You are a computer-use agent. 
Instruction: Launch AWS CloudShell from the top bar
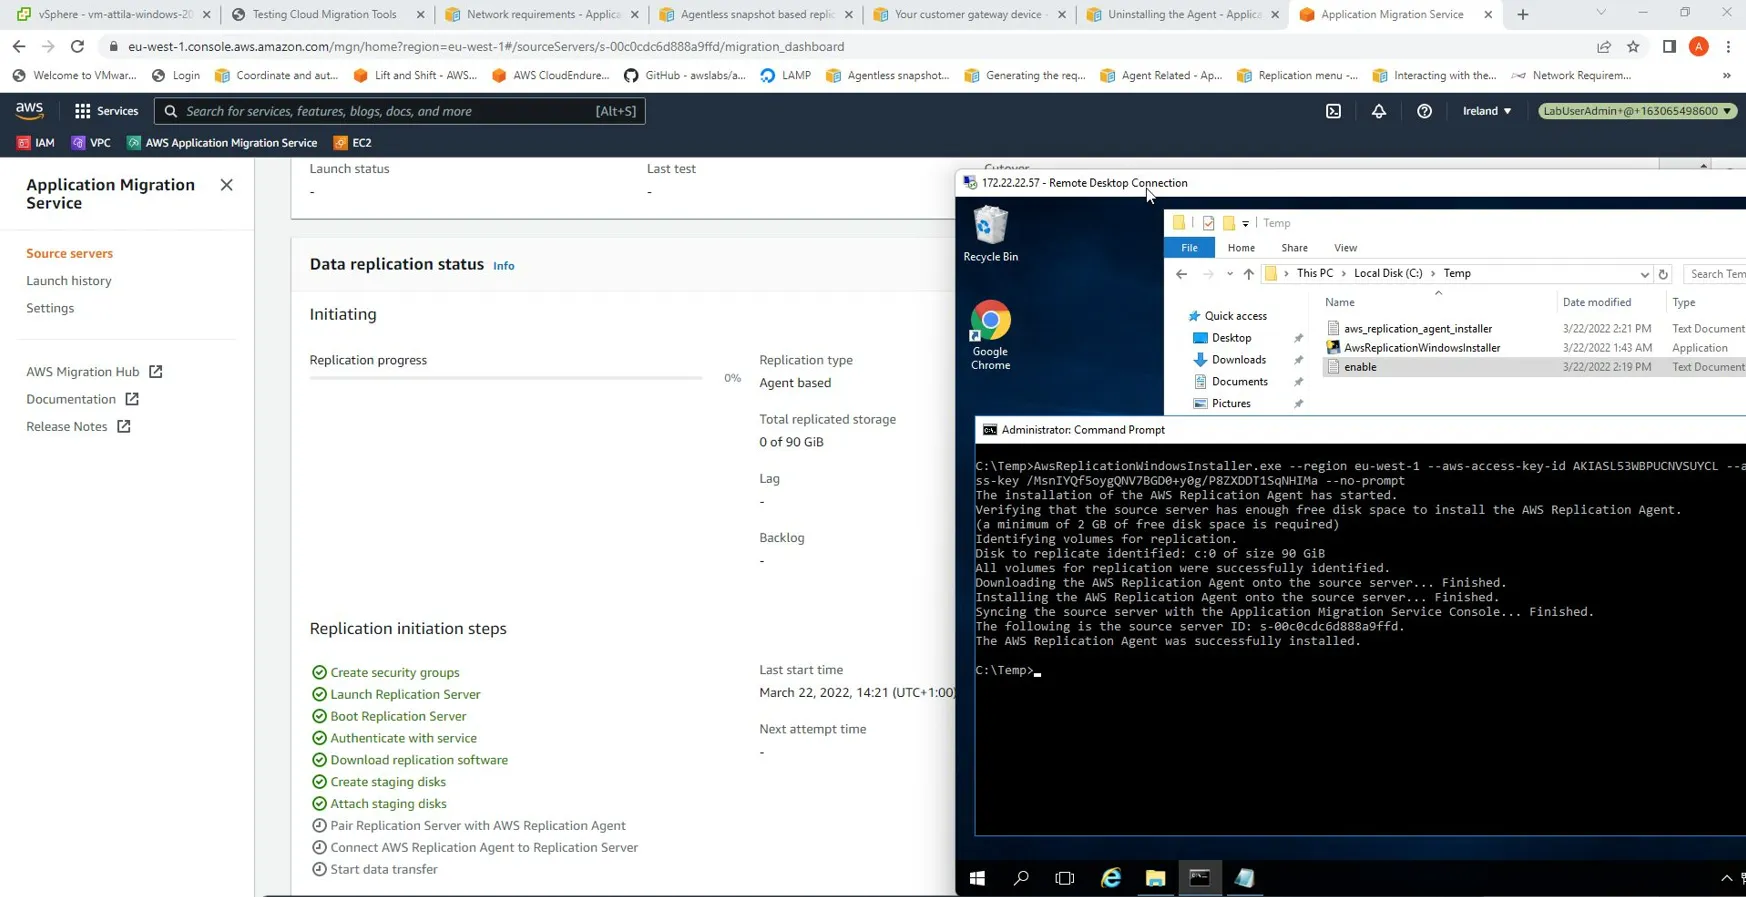click(1333, 111)
